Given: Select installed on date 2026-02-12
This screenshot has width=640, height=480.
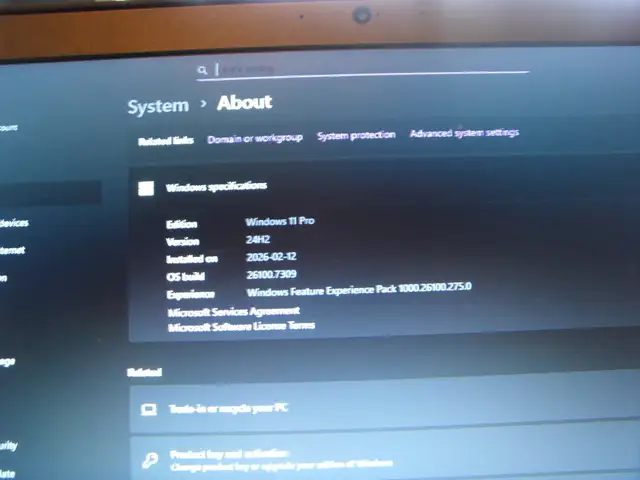Looking at the screenshot, I should (x=271, y=257).
